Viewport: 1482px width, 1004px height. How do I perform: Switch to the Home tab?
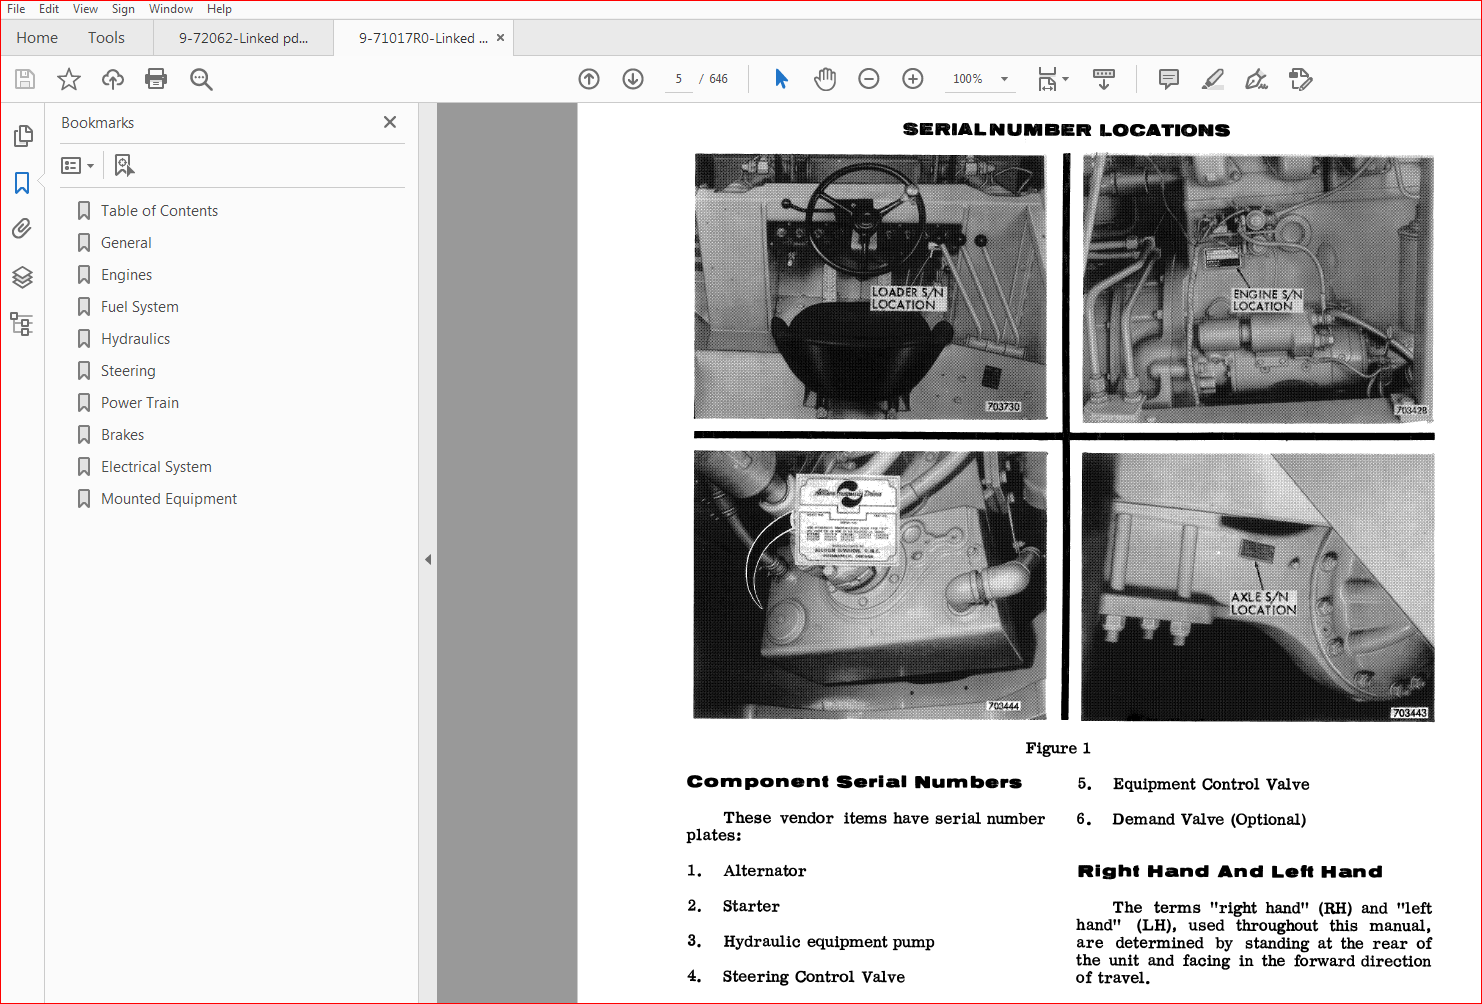click(37, 38)
